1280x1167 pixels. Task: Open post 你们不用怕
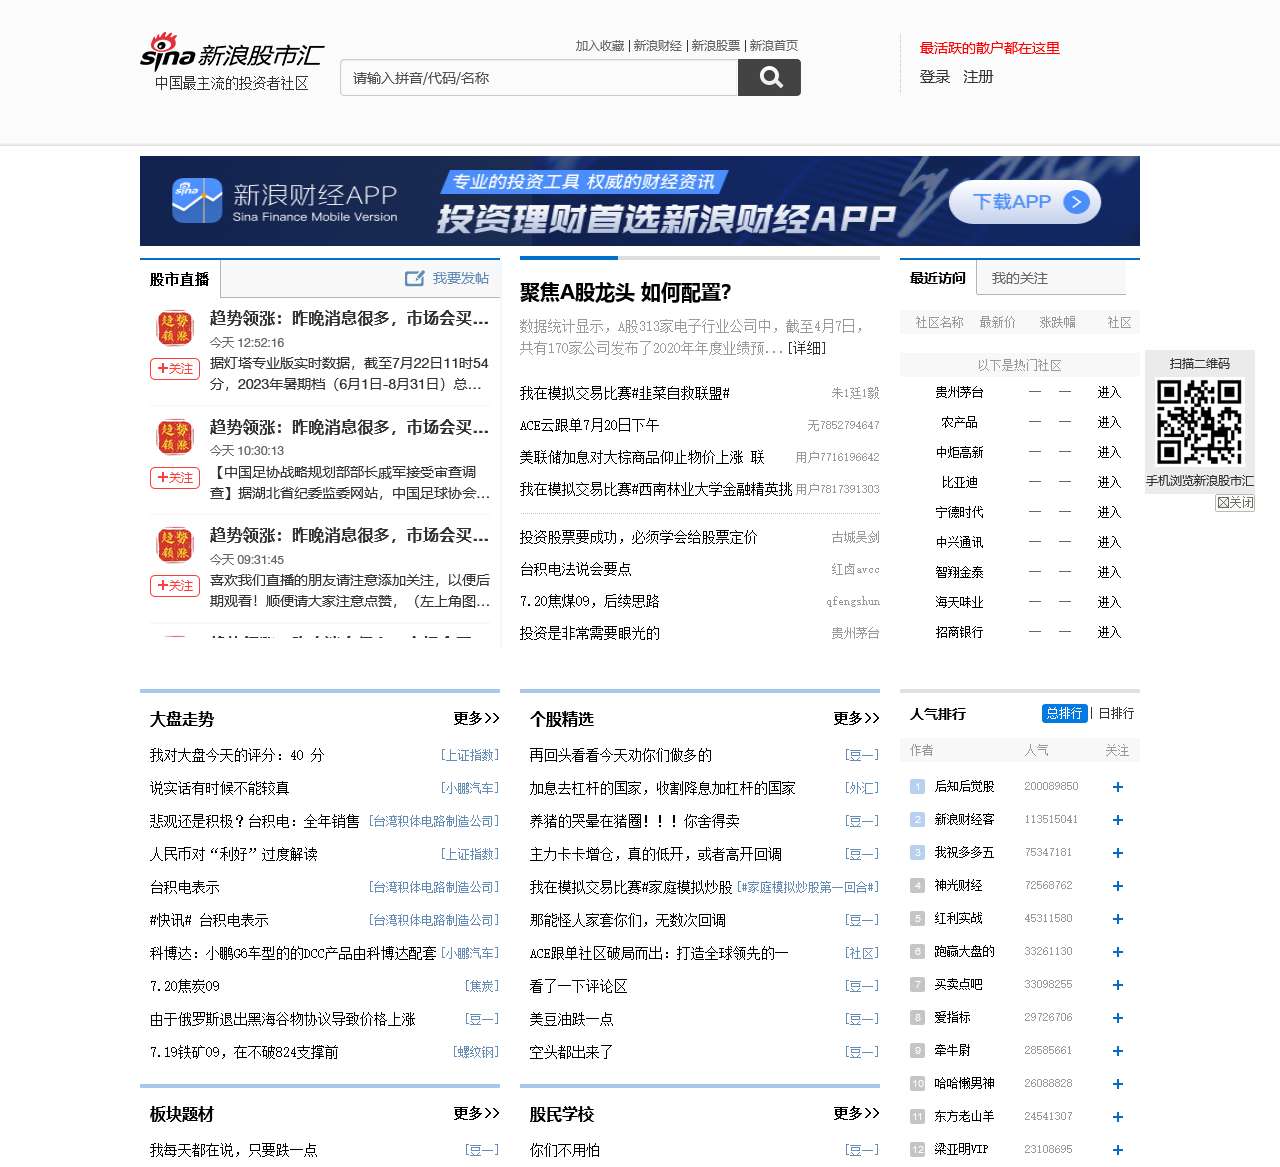564,1150
